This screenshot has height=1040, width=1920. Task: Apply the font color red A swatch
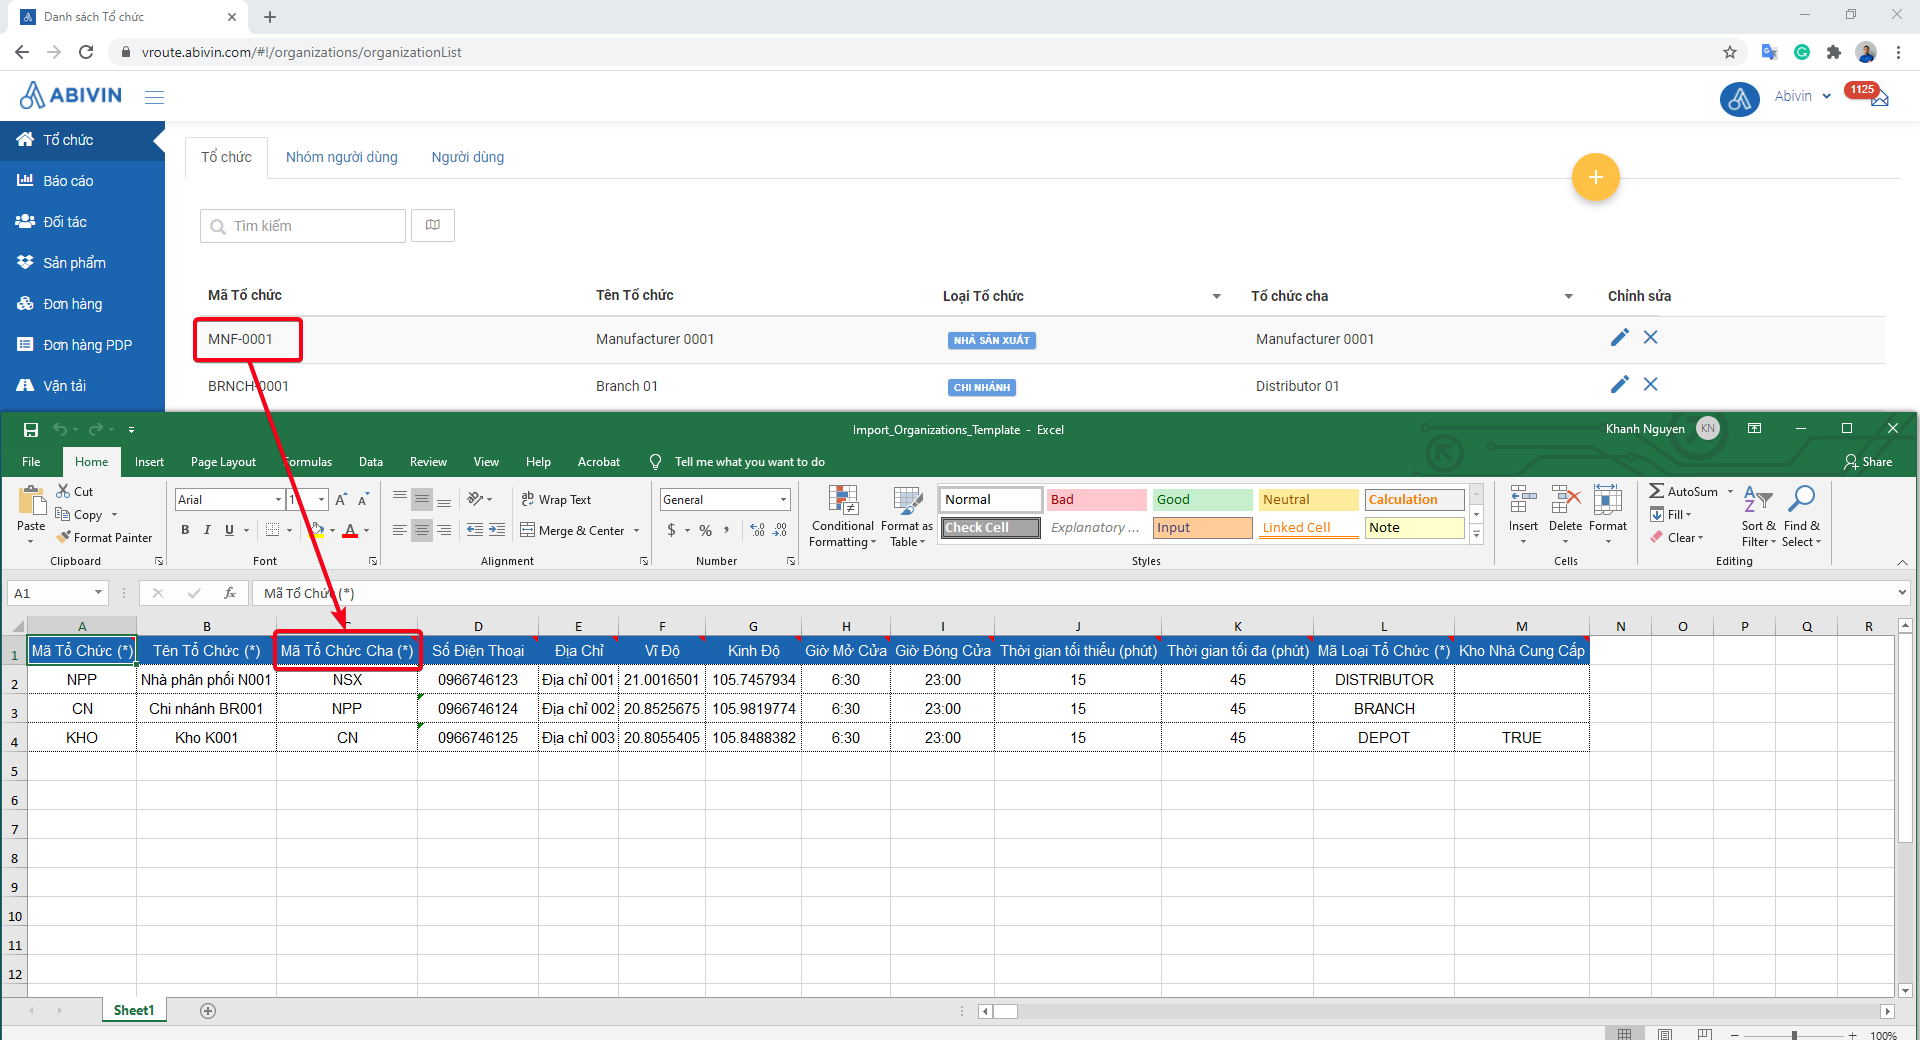tap(350, 530)
